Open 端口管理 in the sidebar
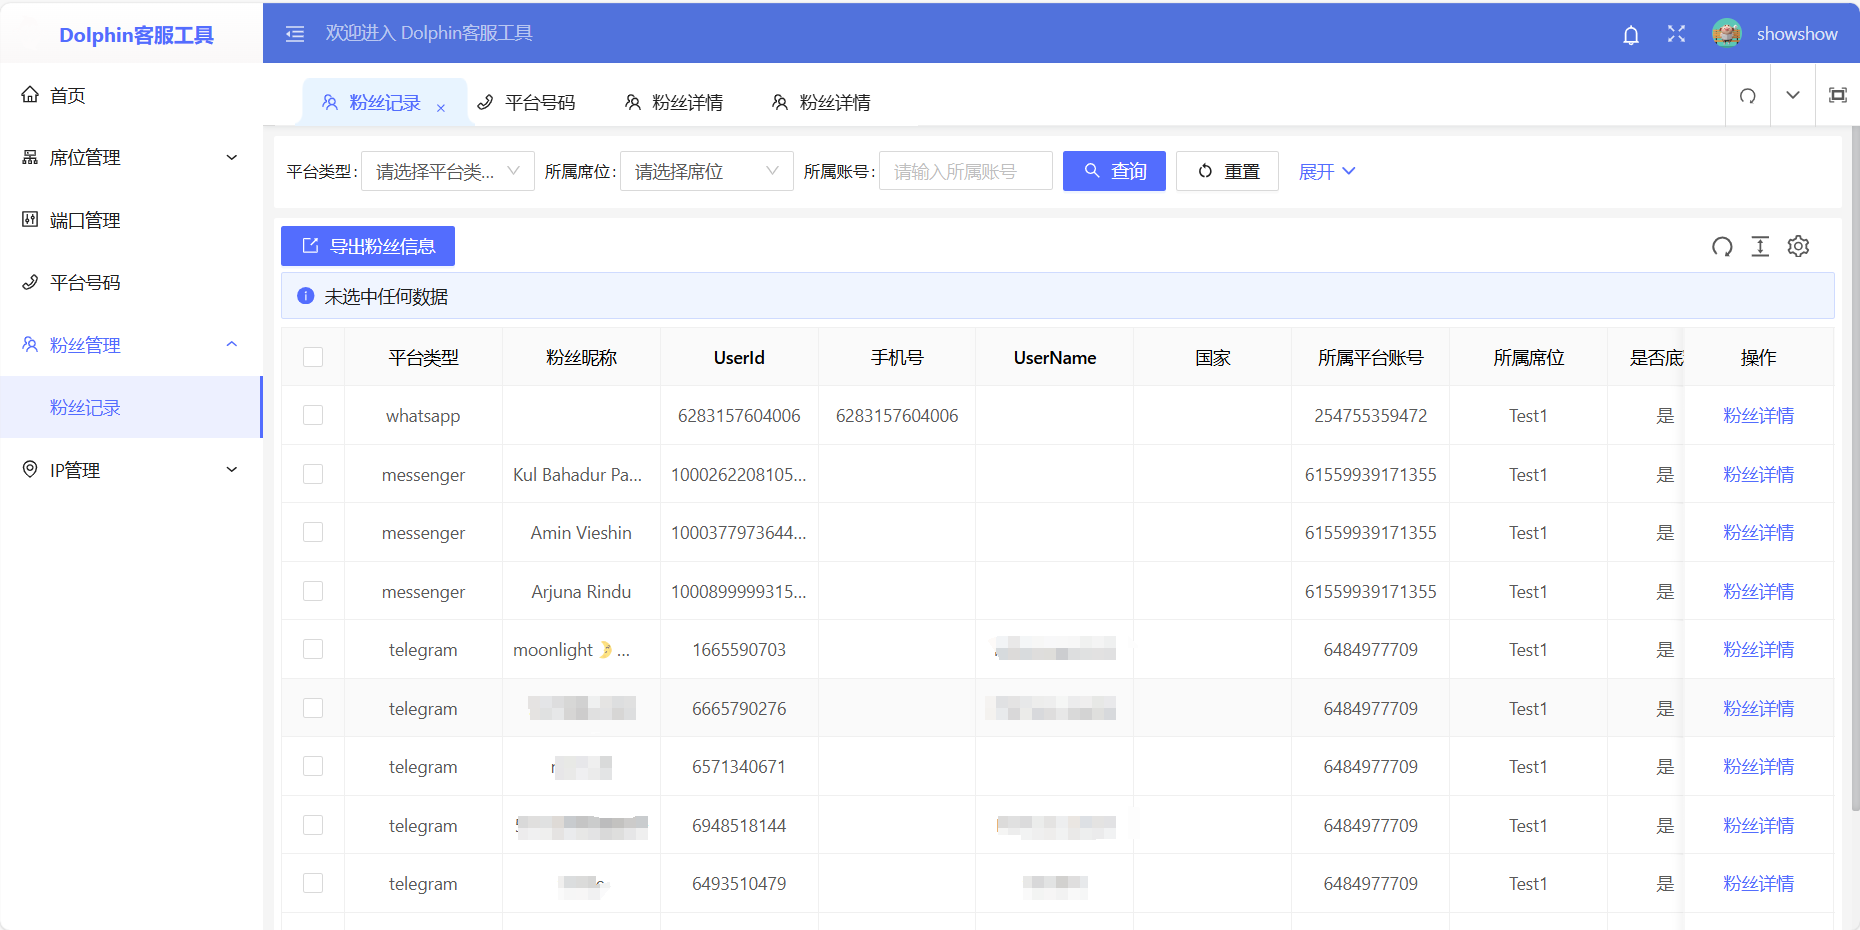This screenshot has height=930, width=1860. click(x=85, y=221)
